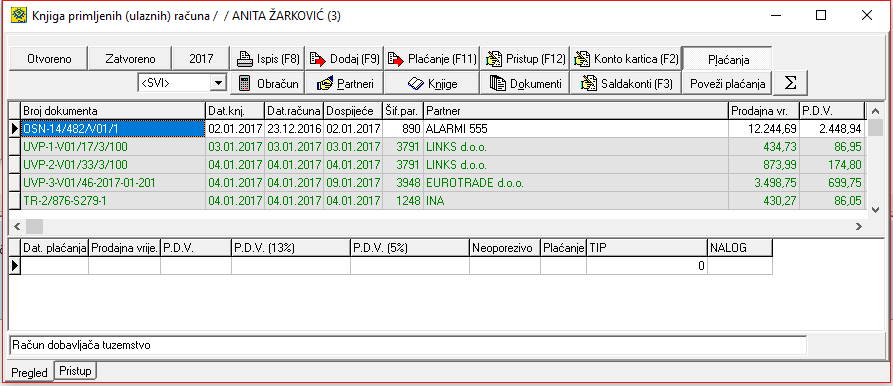Maximize the Knjiga primljenih računa window
Image resolution: width=893 pixels, height=386 pixels.
(x=821, y=15)
